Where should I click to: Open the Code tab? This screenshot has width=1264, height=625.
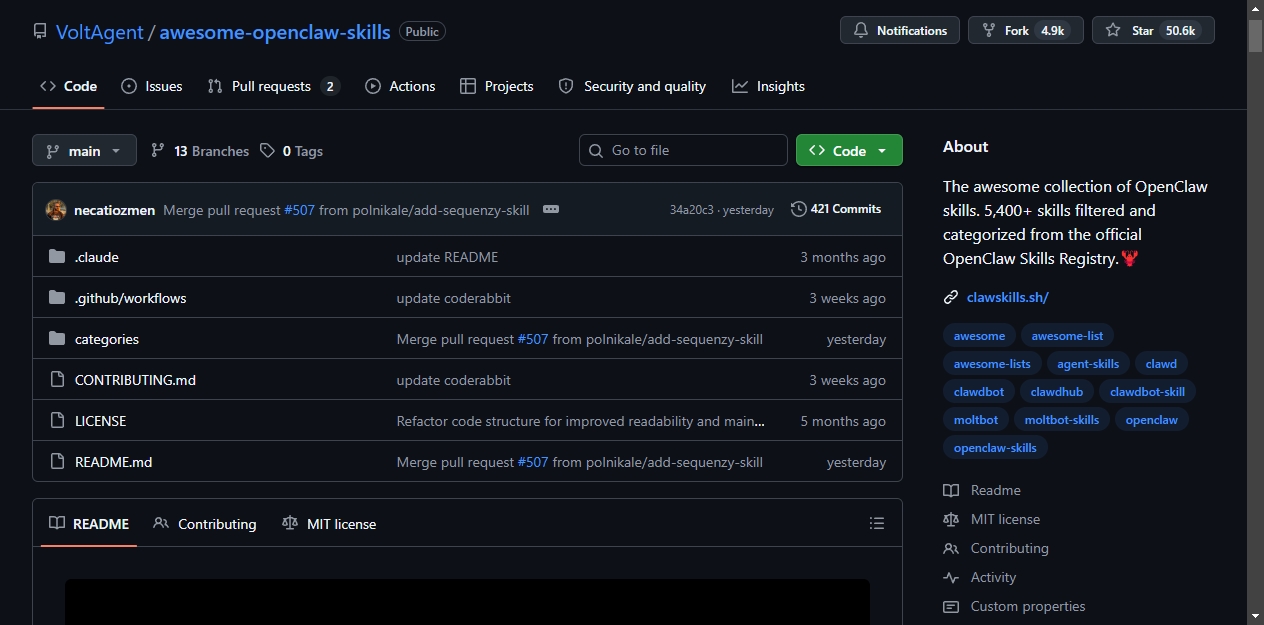68,86
